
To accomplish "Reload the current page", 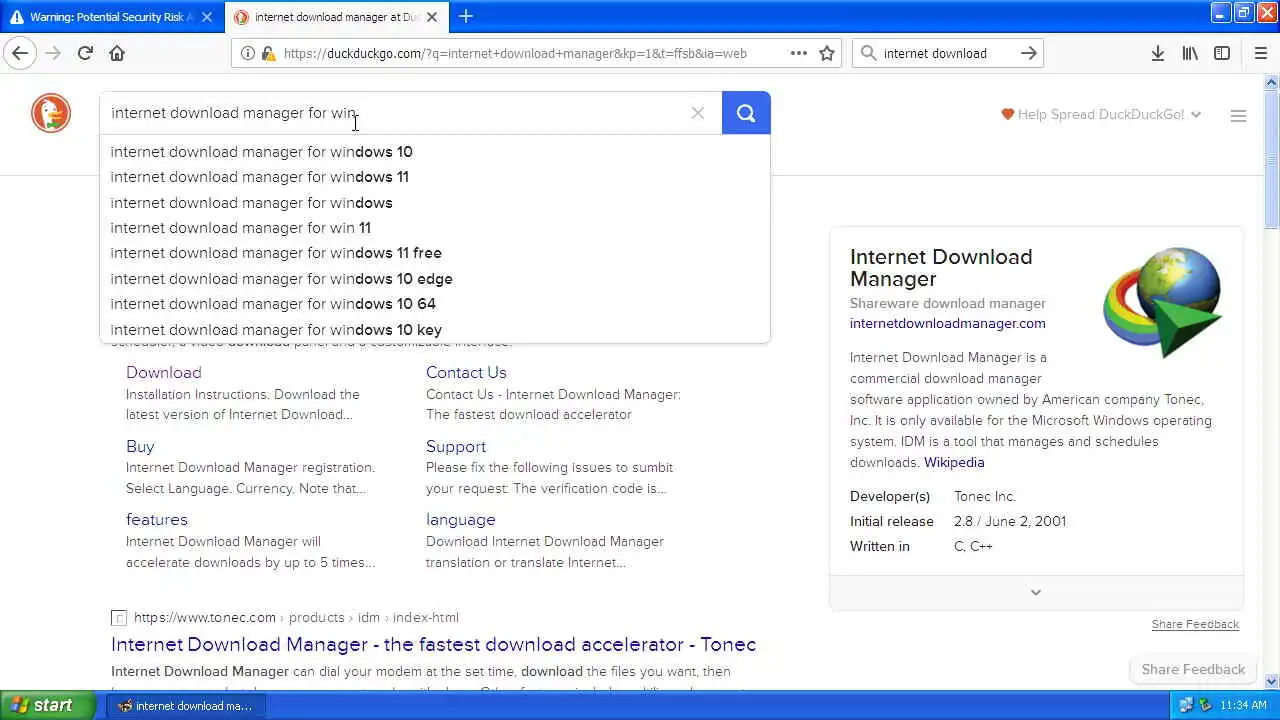I will tap(85, 53).
